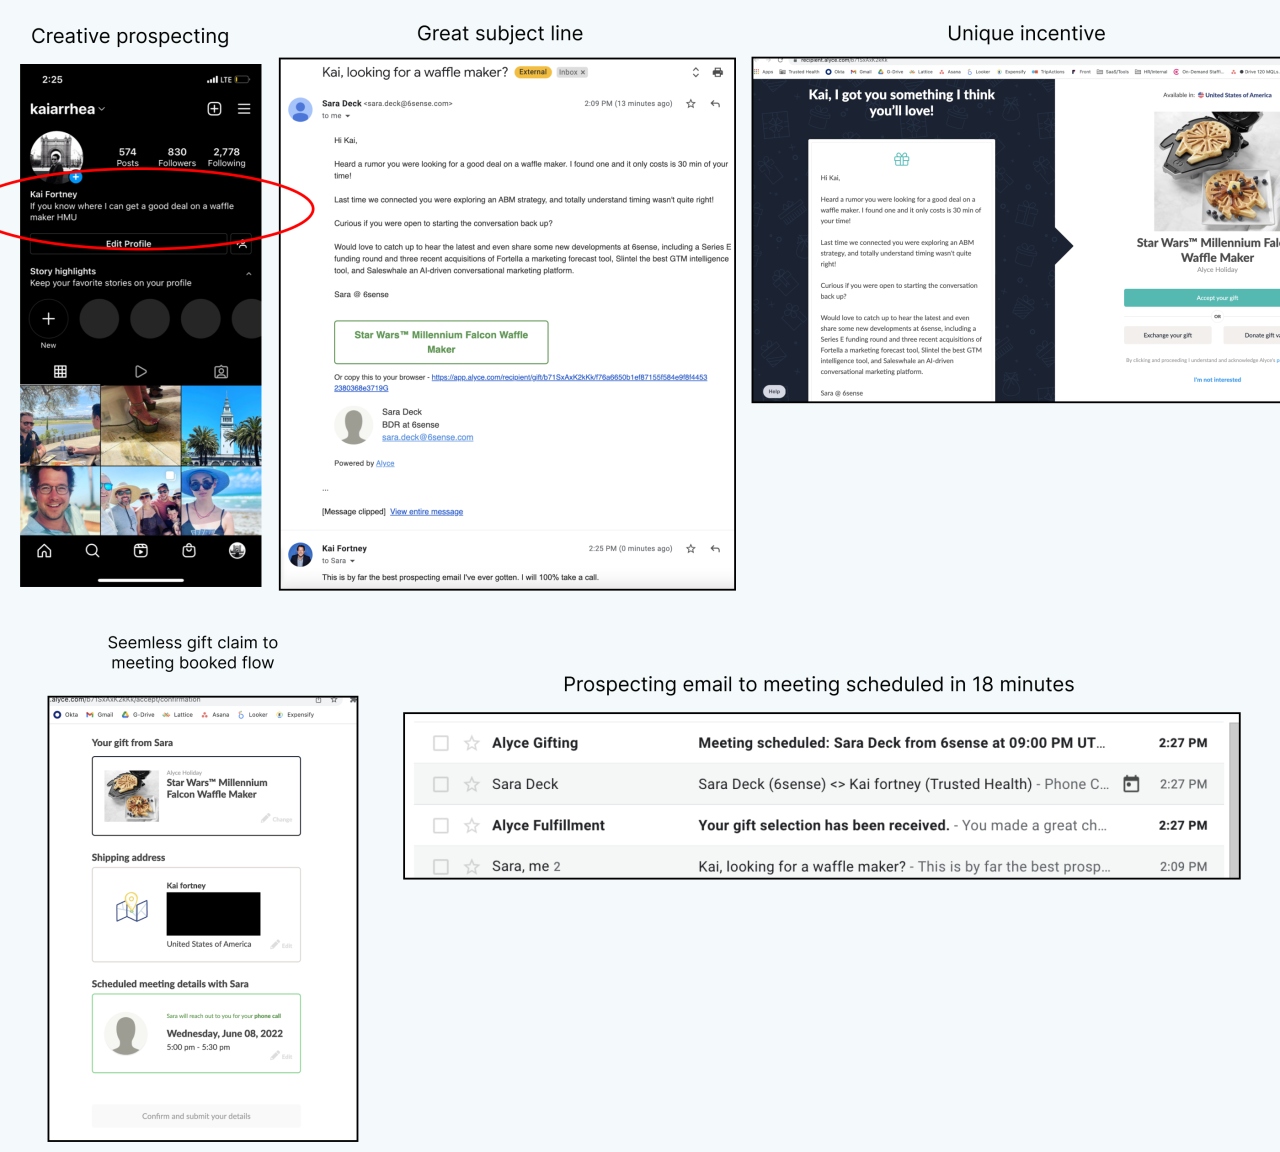This screenshot has height=1152, width=1280.
Task: Click the Instagram profile picture avatar
Action: pos(56,155)
